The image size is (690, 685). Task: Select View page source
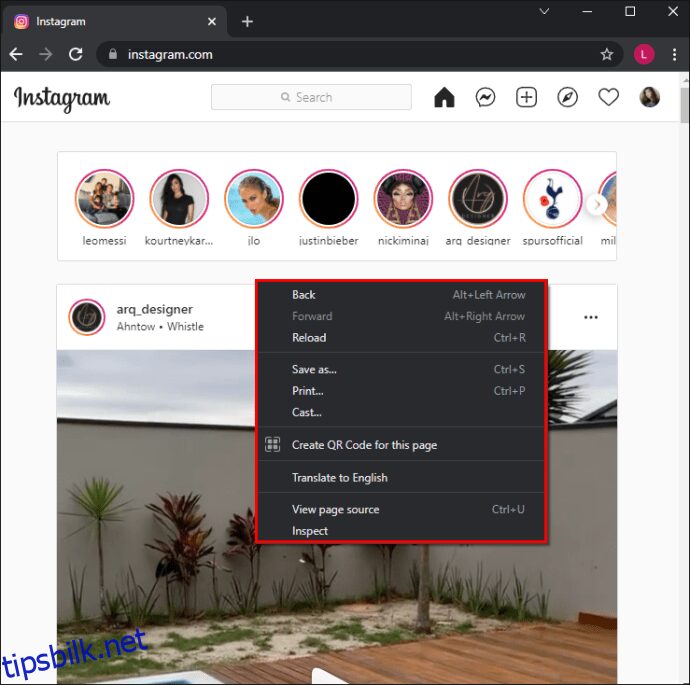pos(401,509)
